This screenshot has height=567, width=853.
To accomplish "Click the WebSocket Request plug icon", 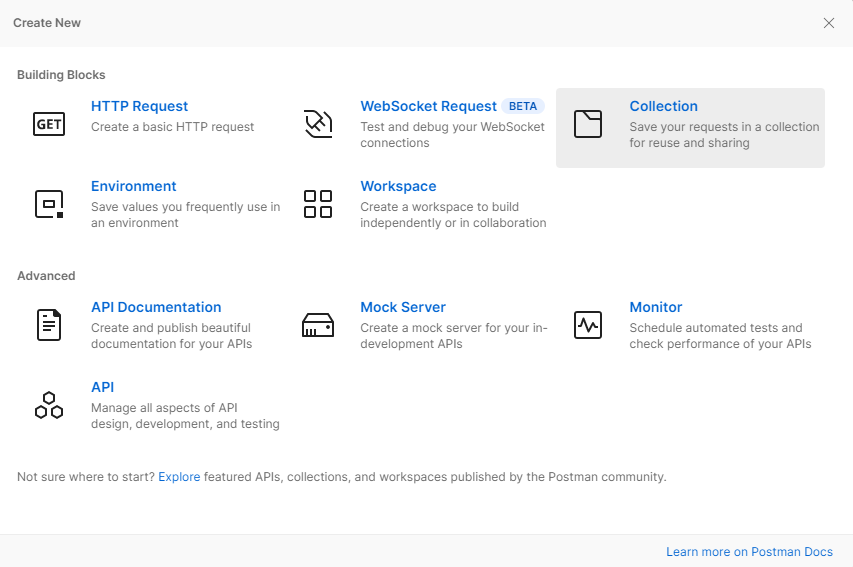I will pyautogui.click(x=318, y=124).
